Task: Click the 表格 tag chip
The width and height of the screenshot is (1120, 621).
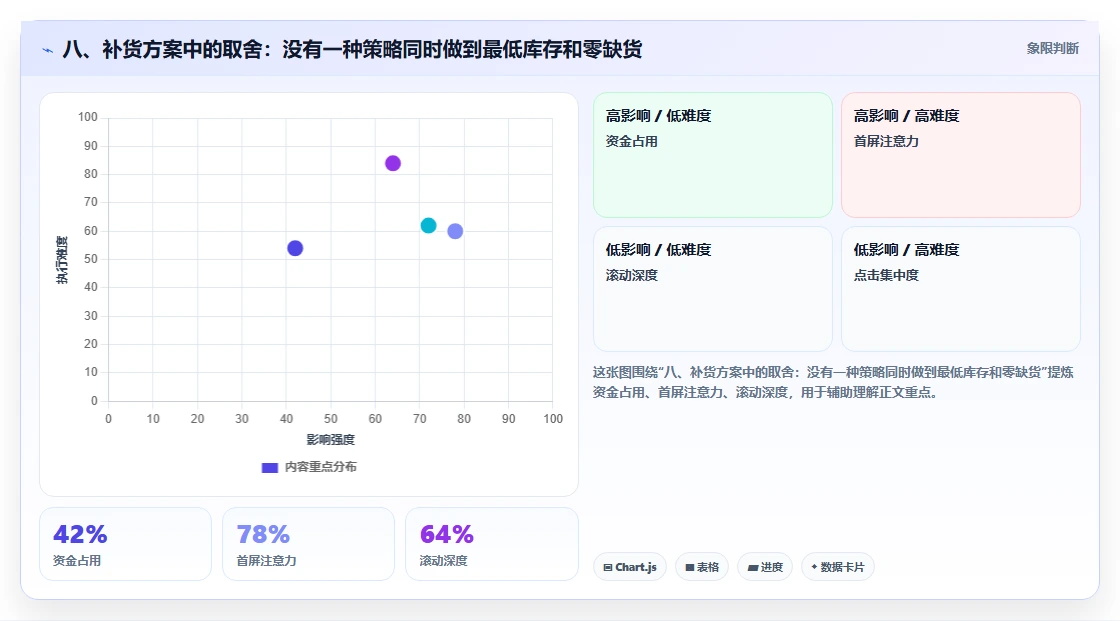Action: (x=701, y=567)
